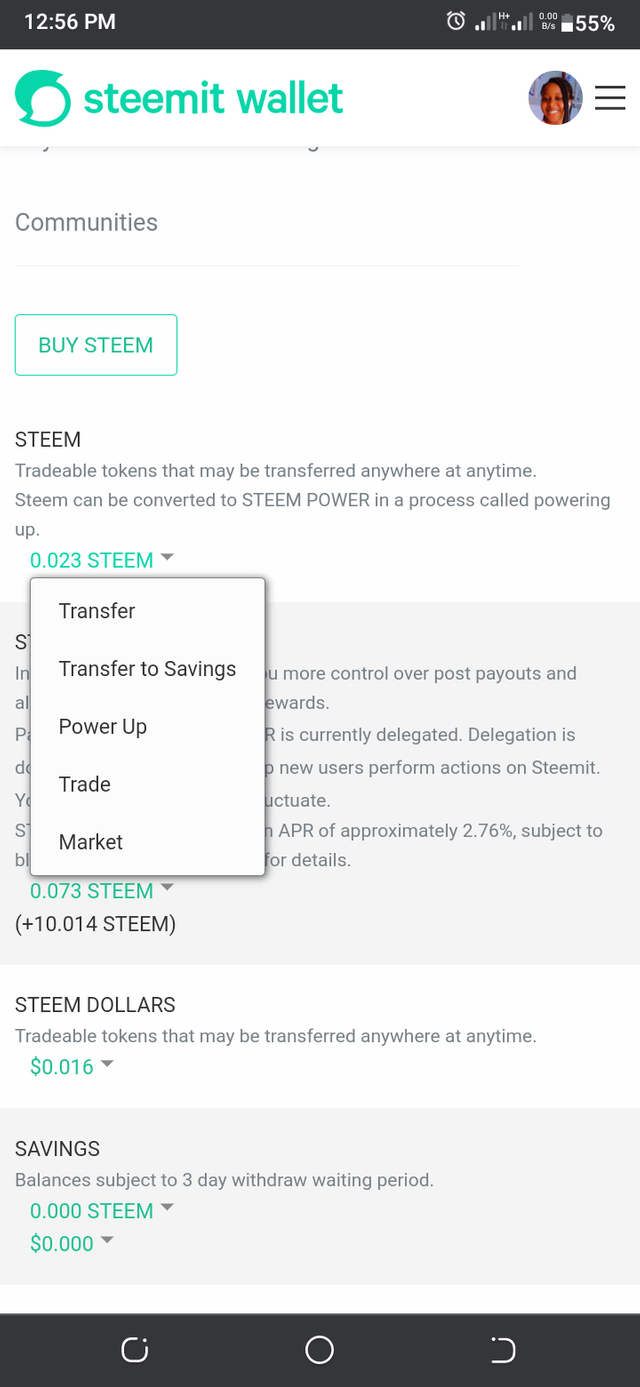Viewport: 640px width, 1387px height.
Task: Open the hamburger menu
Action: [x=610, y=98]
